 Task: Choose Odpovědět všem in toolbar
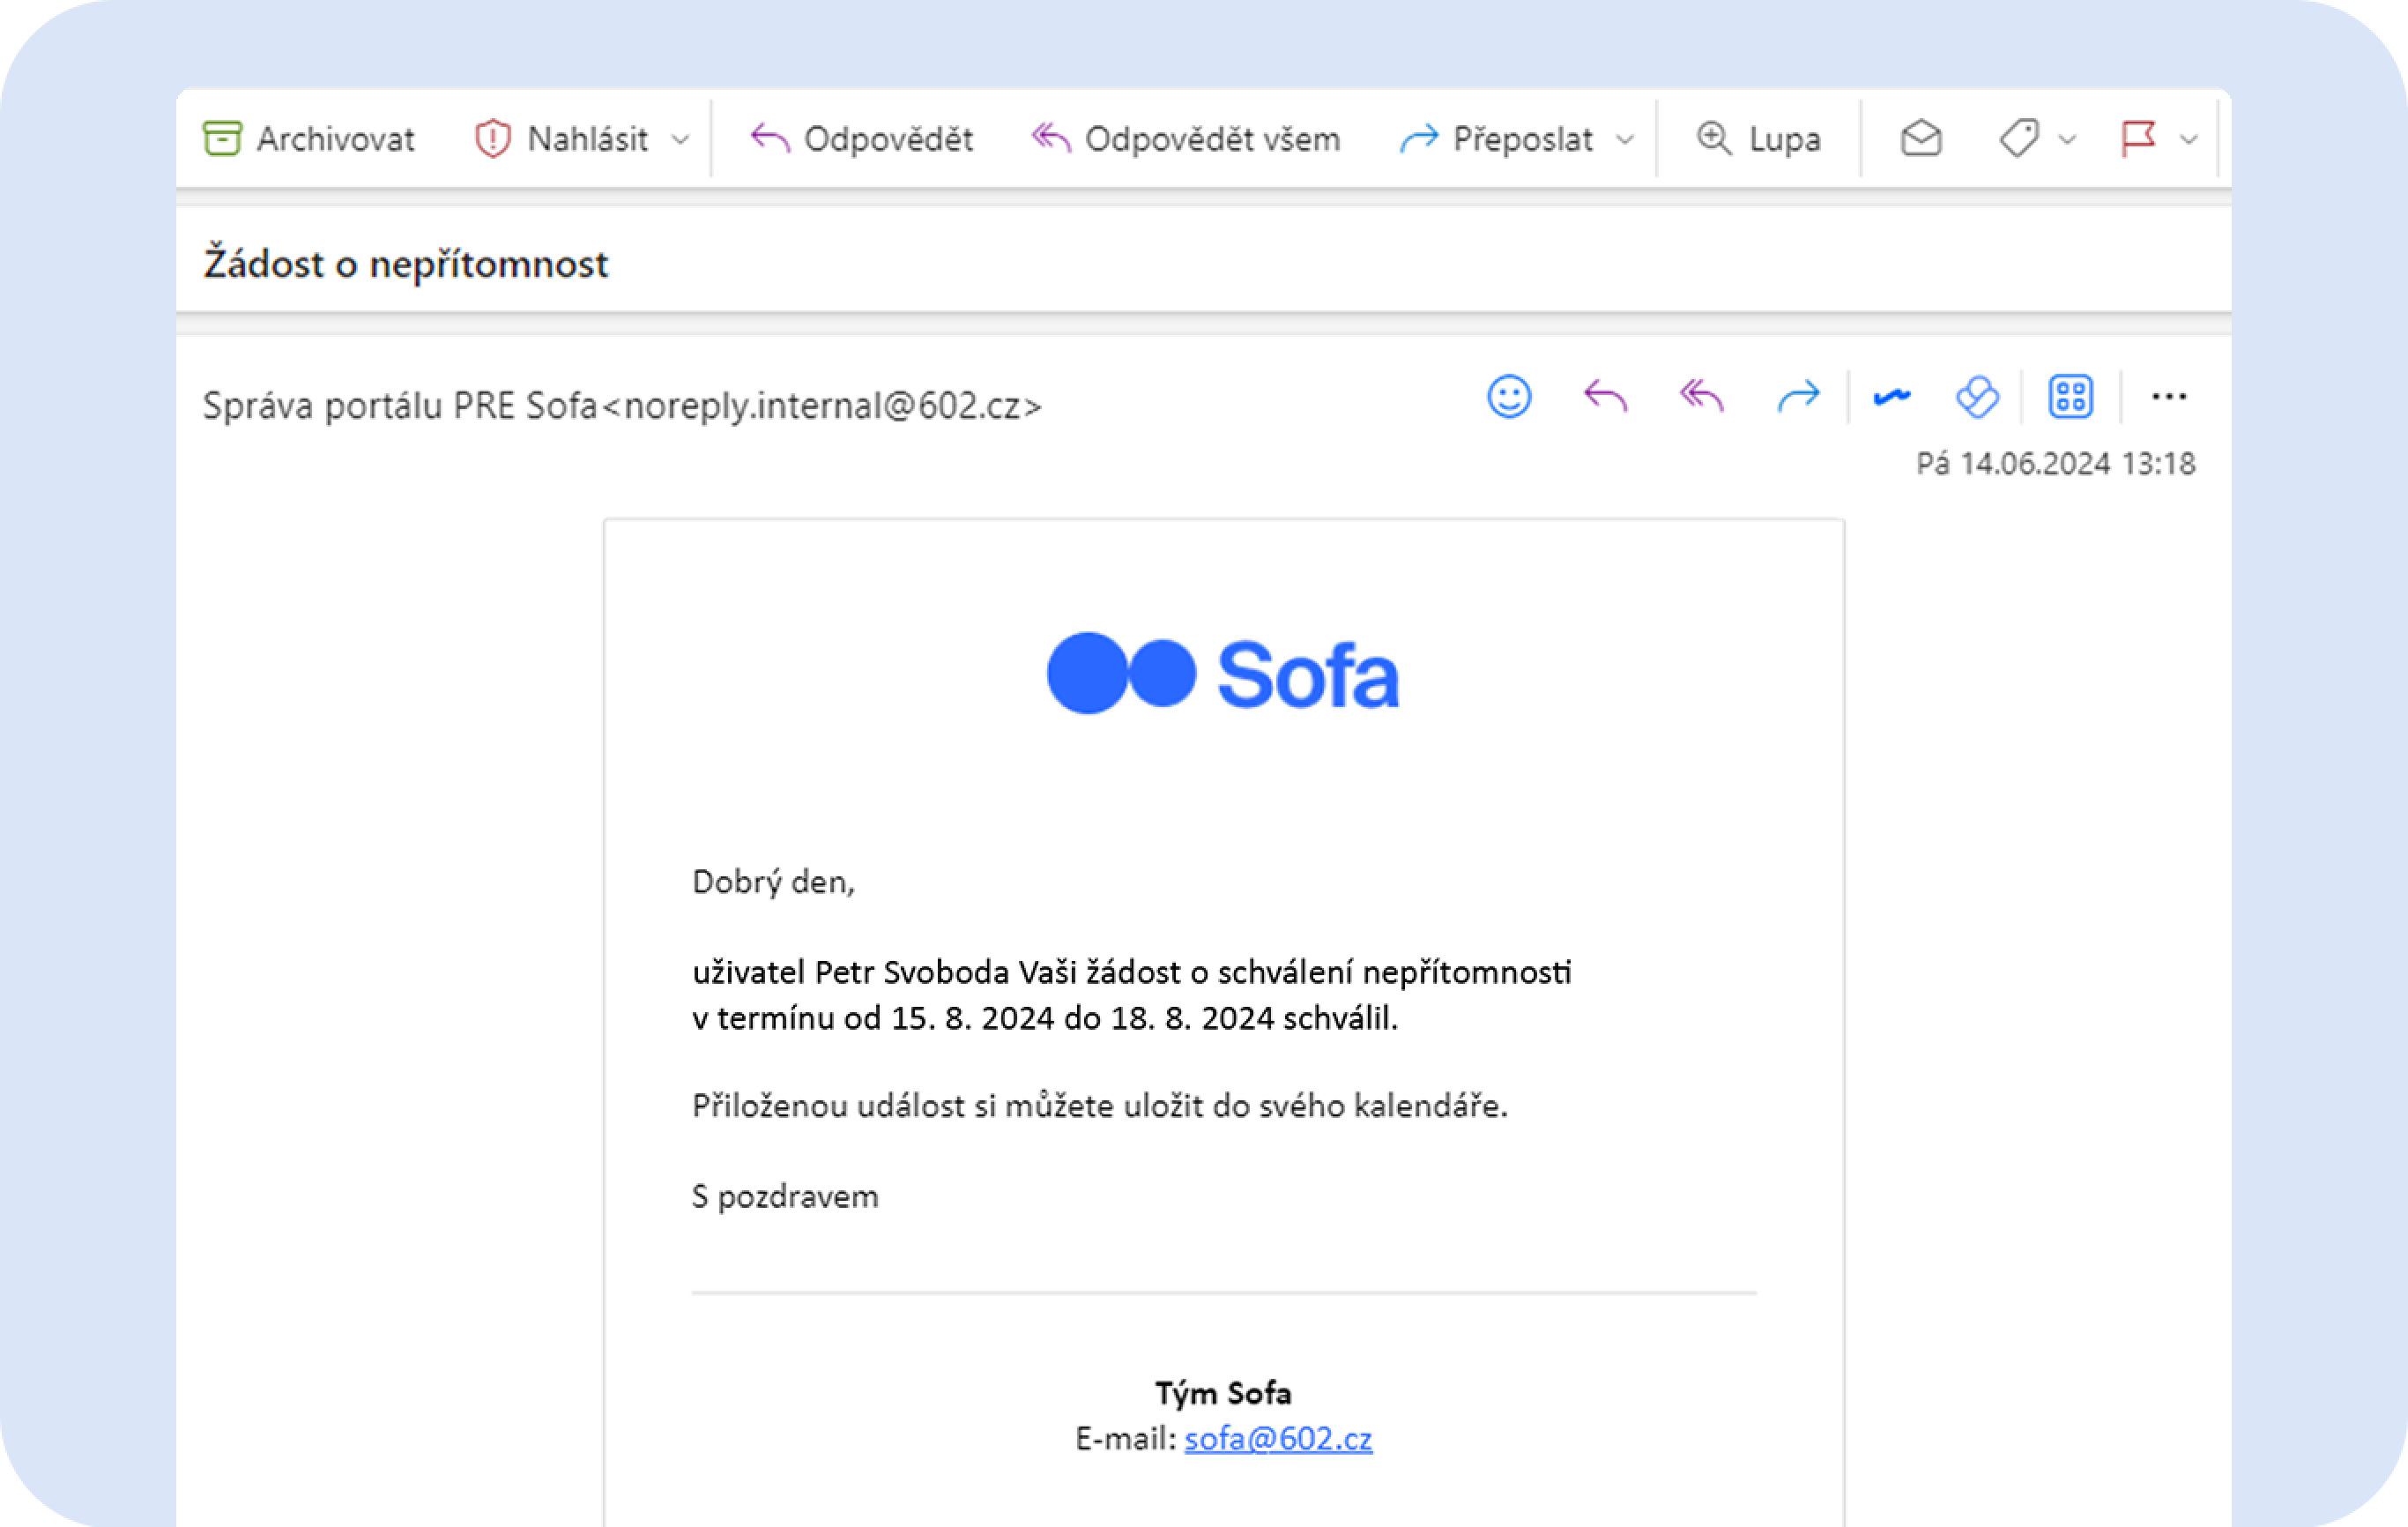(x=1186, y=138)
